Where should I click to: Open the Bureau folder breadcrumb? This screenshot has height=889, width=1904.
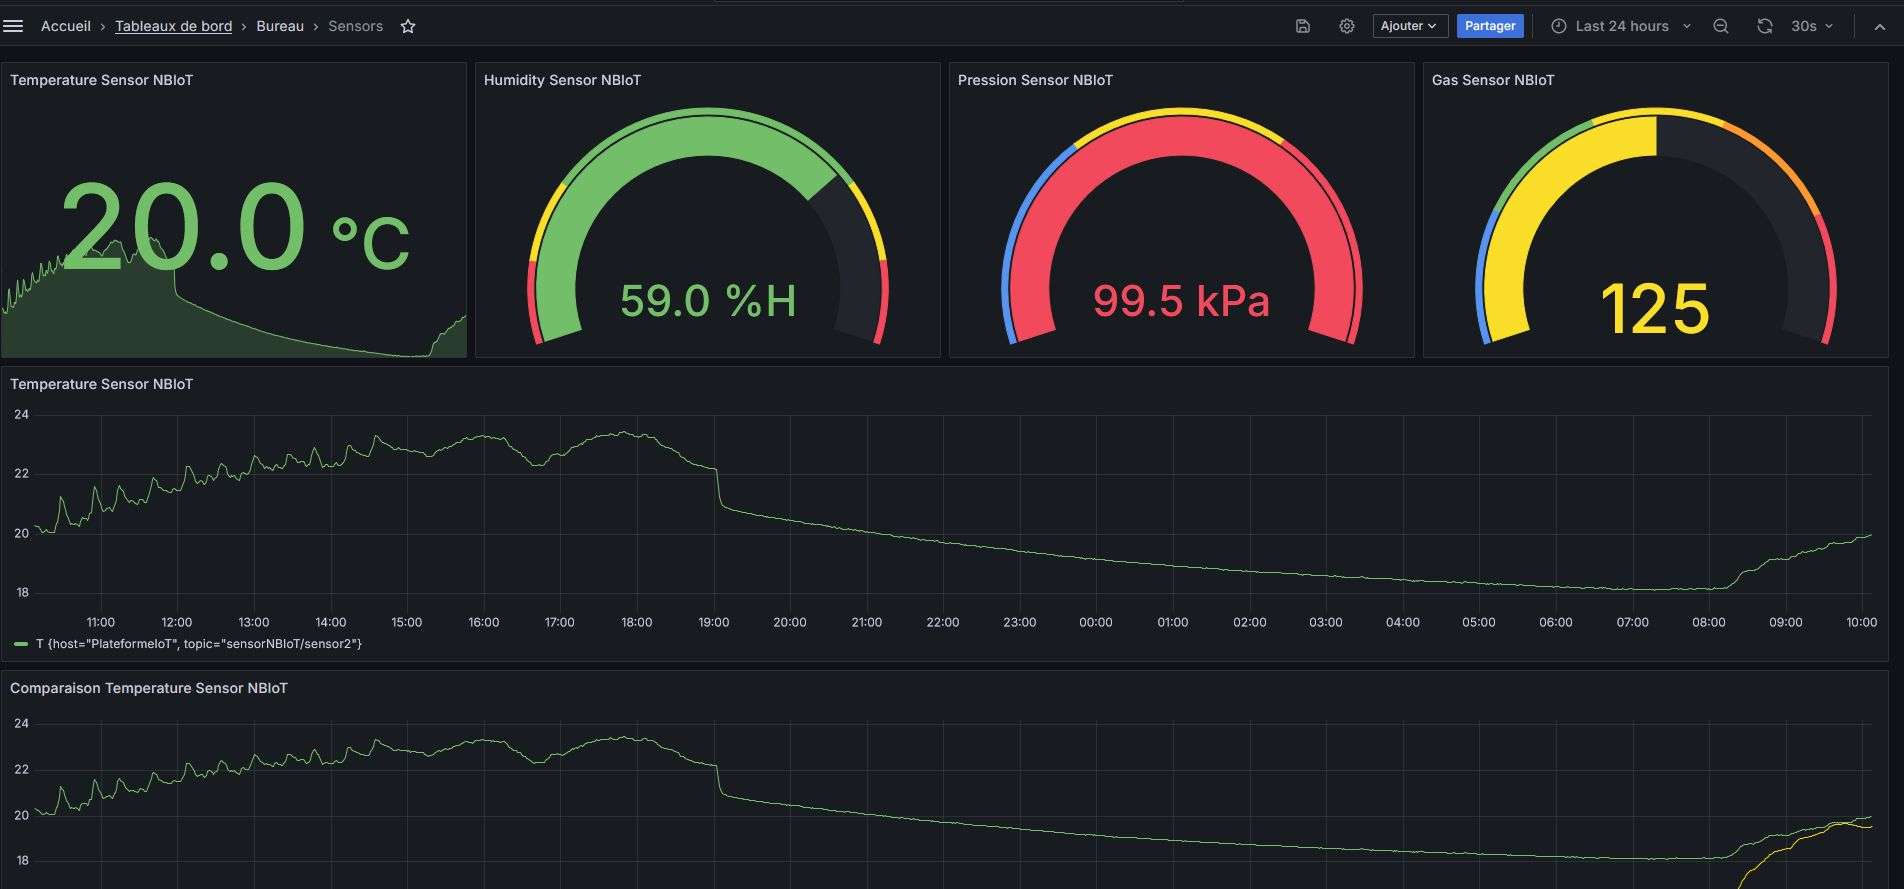point(280,26)
